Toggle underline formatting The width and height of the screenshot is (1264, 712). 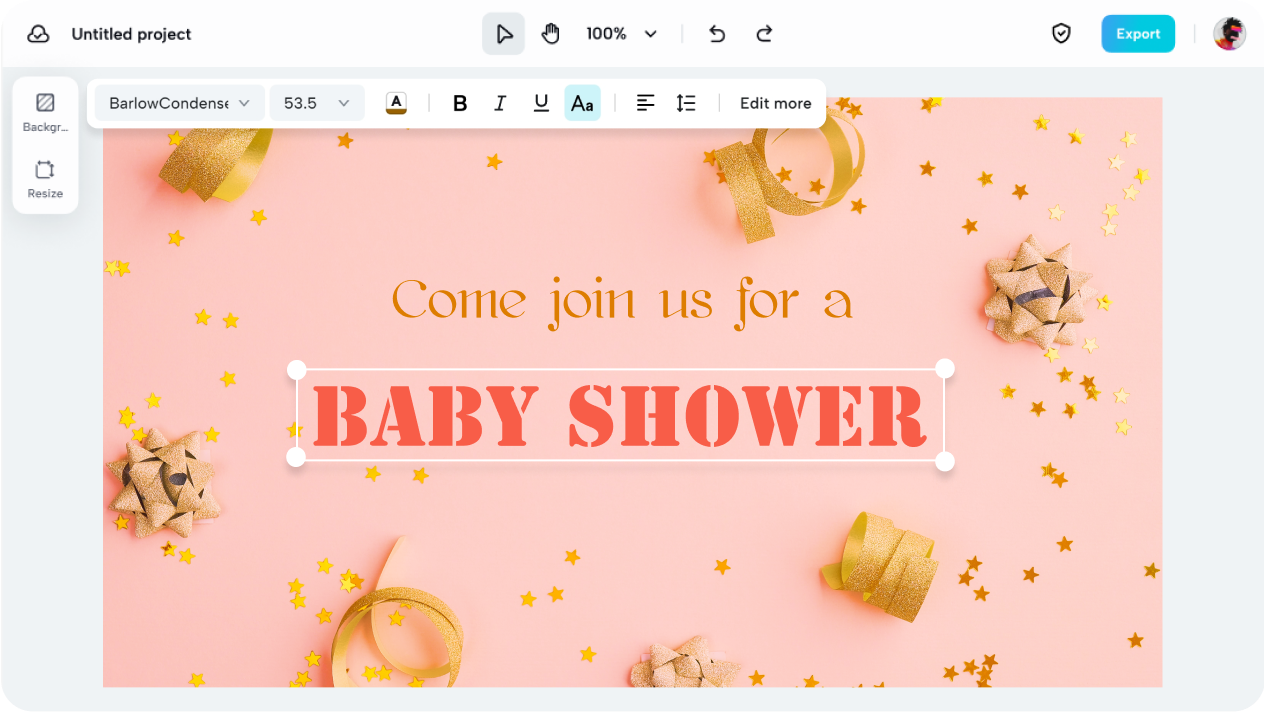click(x=541, y=103)
